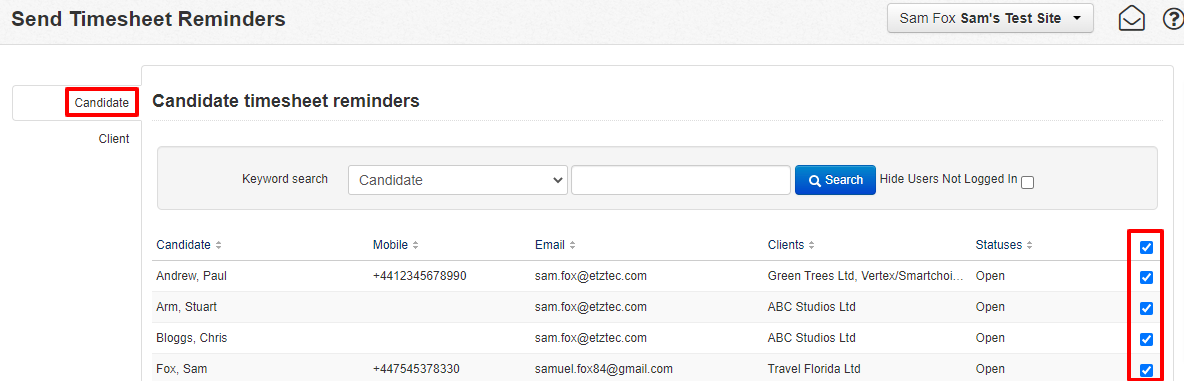
Task: Uncheck the checkbox for Andrew, Paul
Action: [x=1146, y=277]
